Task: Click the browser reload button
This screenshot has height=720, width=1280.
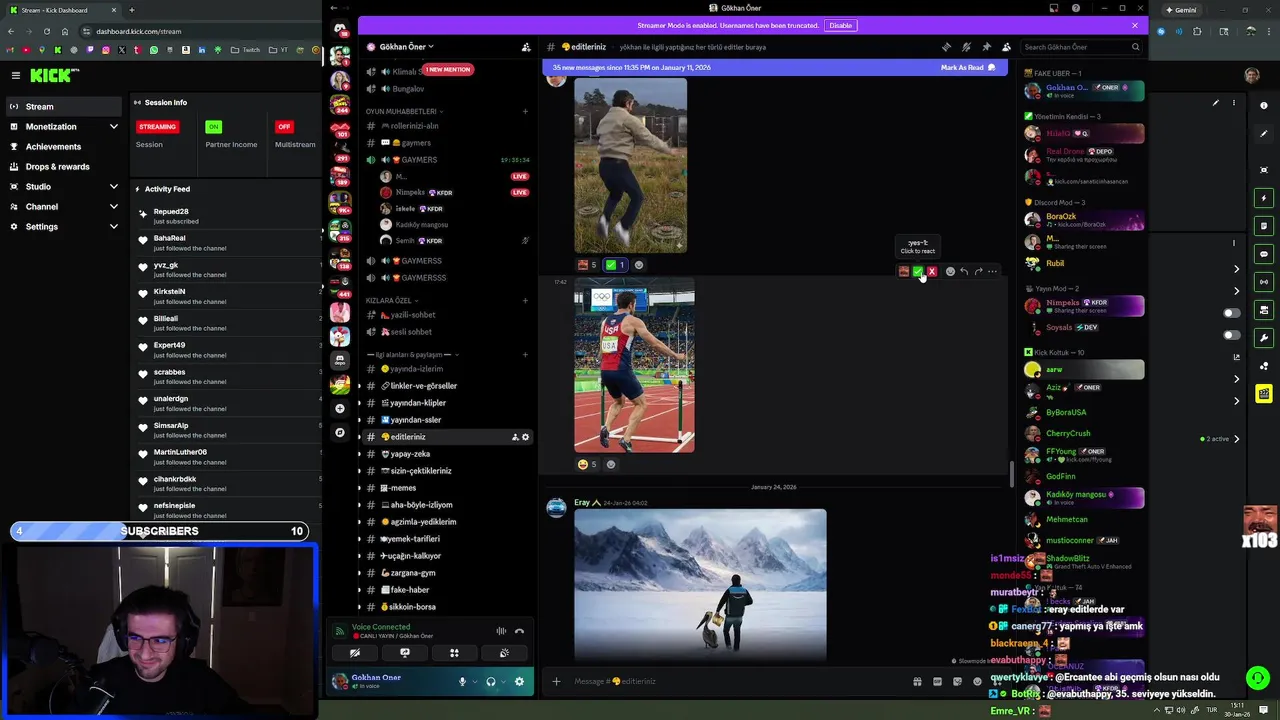Action: point(46,31)
